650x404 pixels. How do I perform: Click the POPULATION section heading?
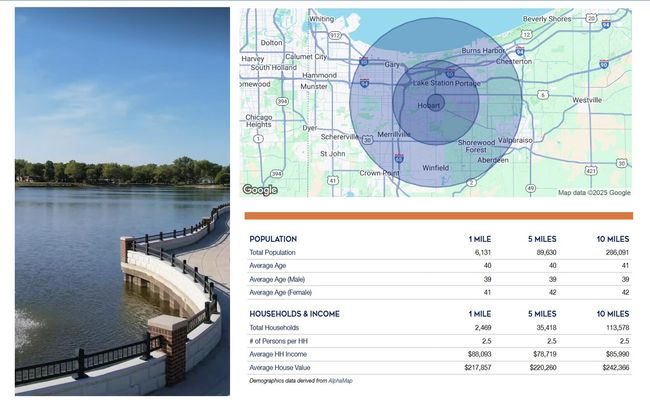[273, 239]
